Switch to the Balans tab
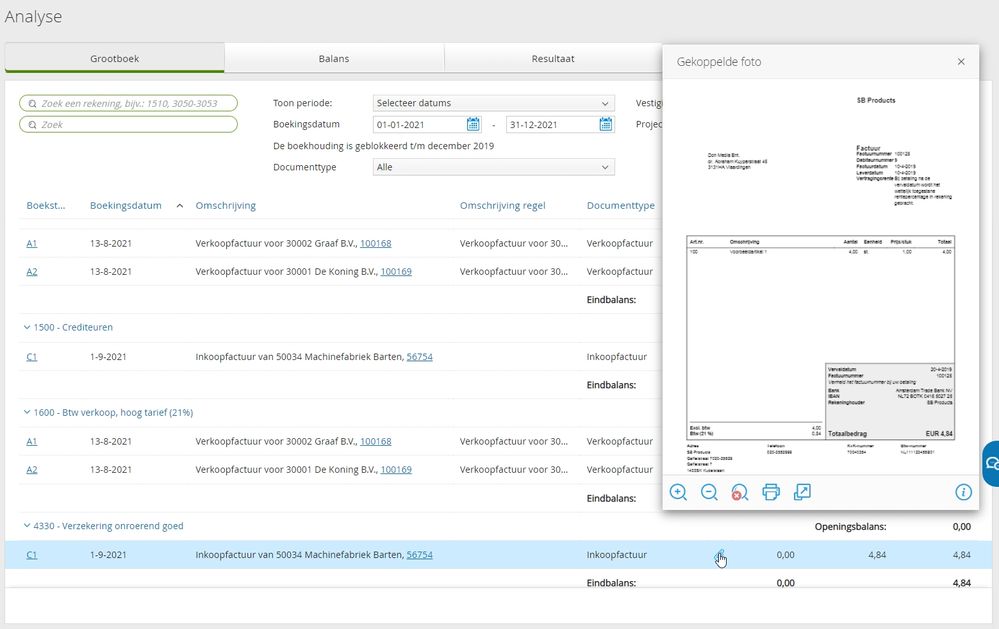The height and width of the screenshot is (629, 999). click(x=334, y=58)
